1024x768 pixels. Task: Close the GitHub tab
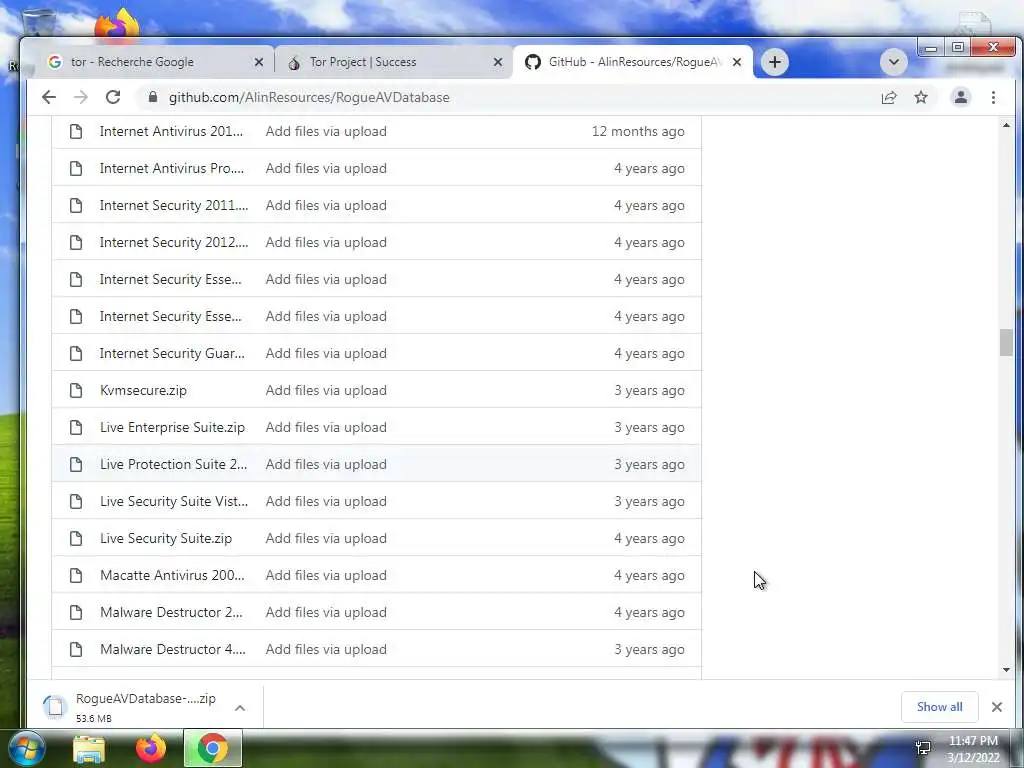pyautogui.click(x=737, y=62)
